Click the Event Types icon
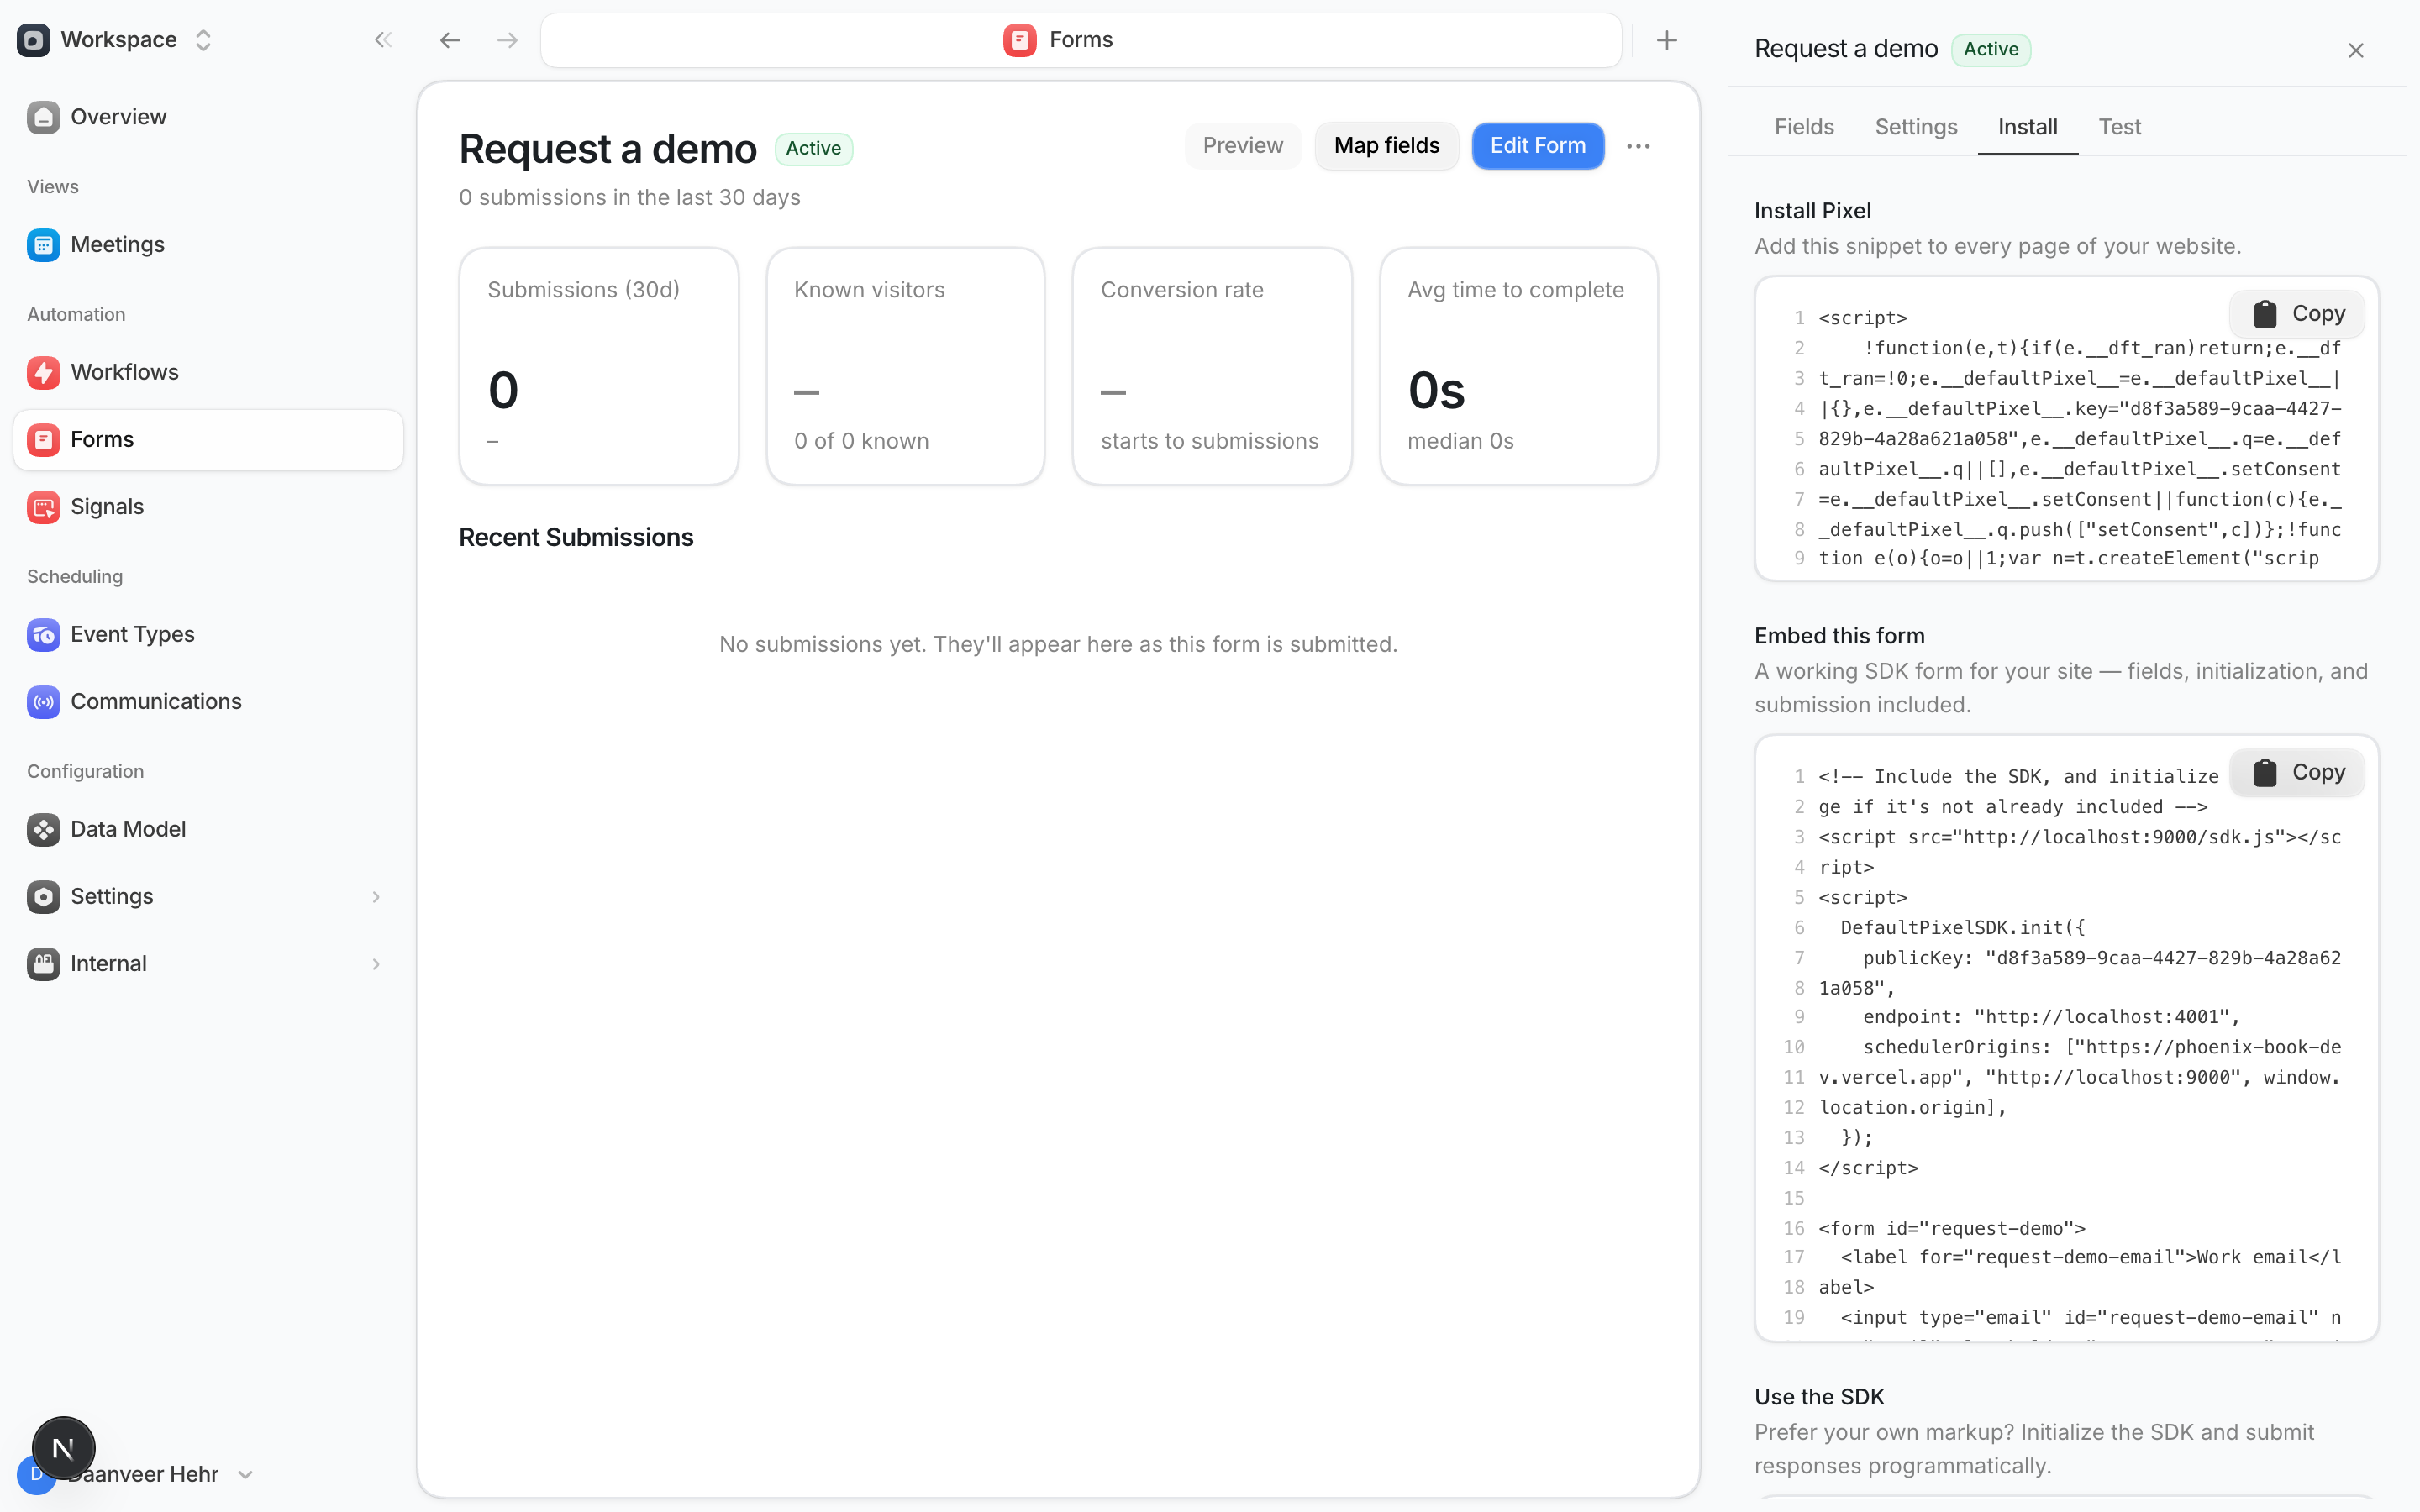This screenshot has height=1512, width=2420. (x=43, y=634)
